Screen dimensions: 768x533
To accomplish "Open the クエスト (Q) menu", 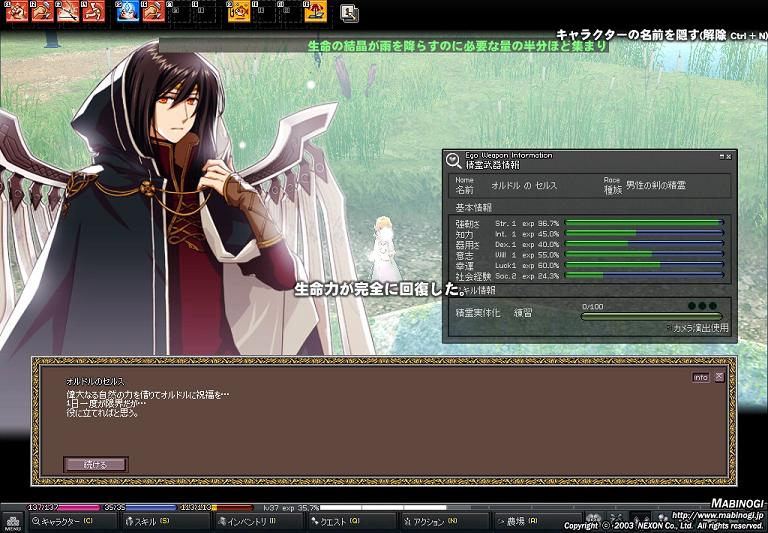I will (x=351, y=522).
